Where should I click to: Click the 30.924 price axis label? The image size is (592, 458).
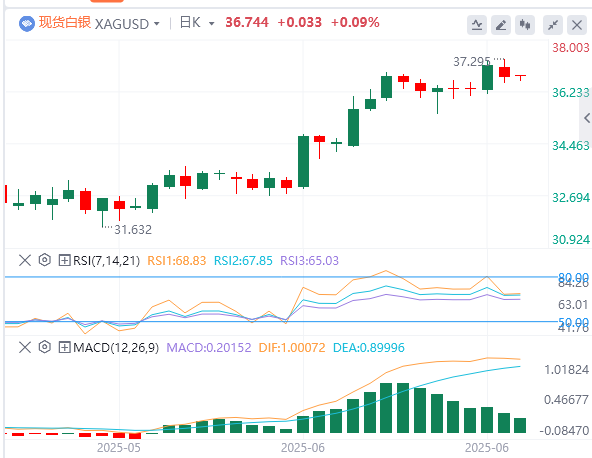[x=570, y=239]
